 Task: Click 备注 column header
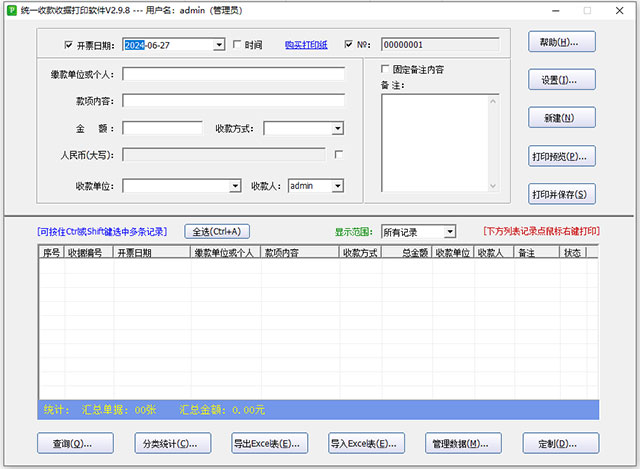(x=537, y=253)
